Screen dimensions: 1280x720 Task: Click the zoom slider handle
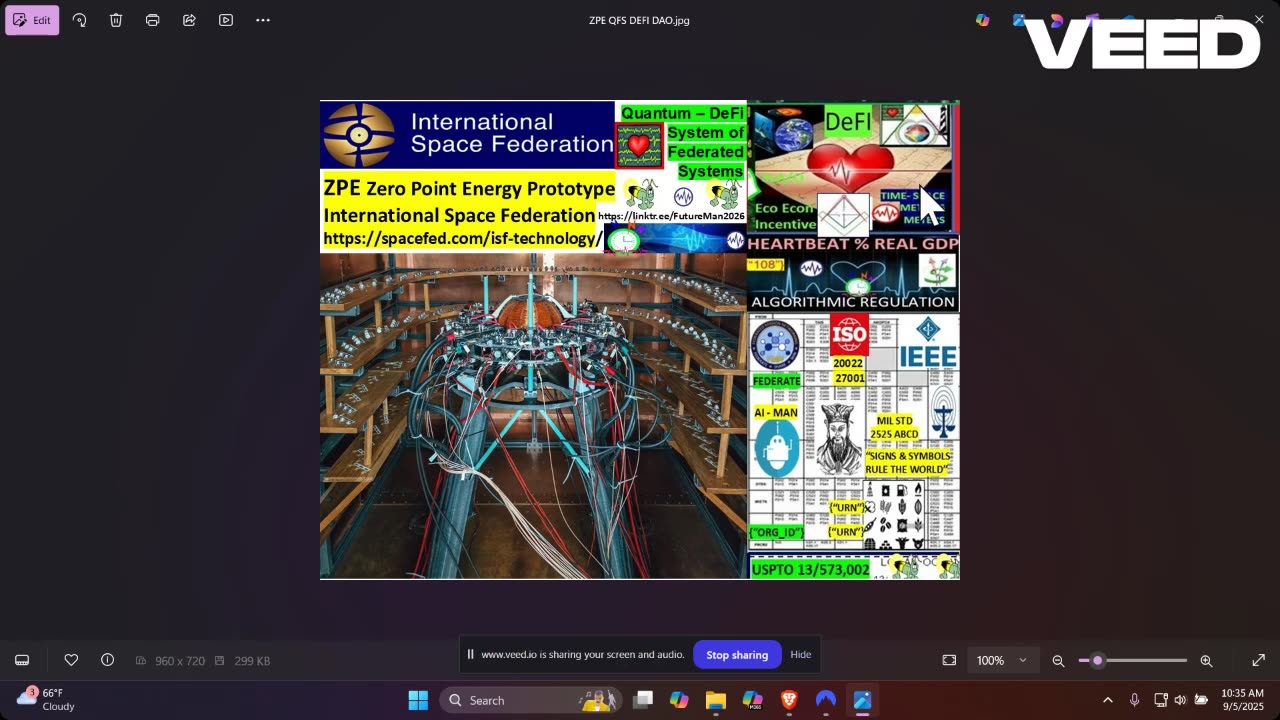[1097, 660]
